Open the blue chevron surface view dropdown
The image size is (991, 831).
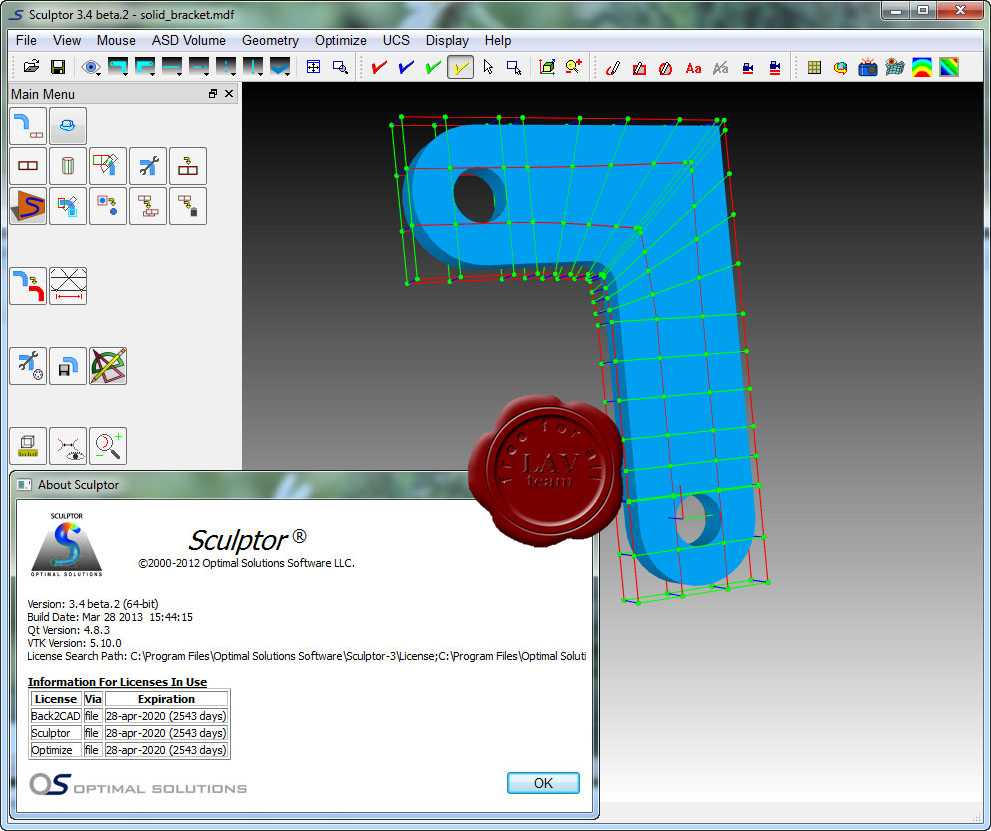[280, 67]
